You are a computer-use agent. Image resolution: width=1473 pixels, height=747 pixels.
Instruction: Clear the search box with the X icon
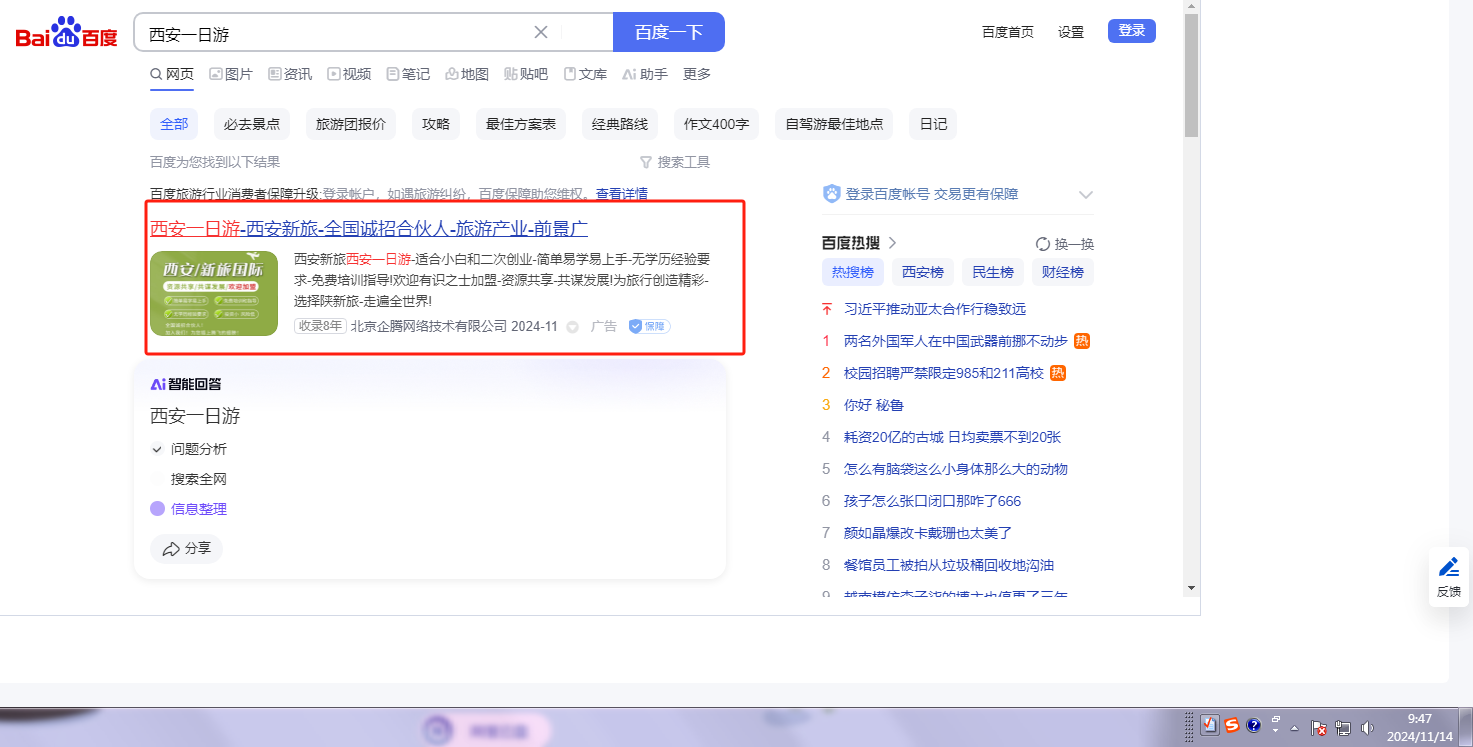tap(541, 32)
